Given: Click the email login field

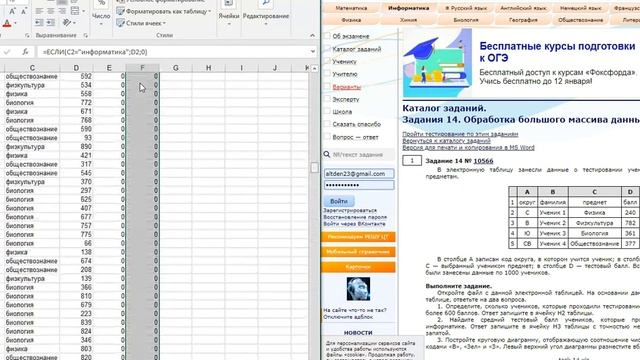Looking at the screenshot, I should [359, 173].
